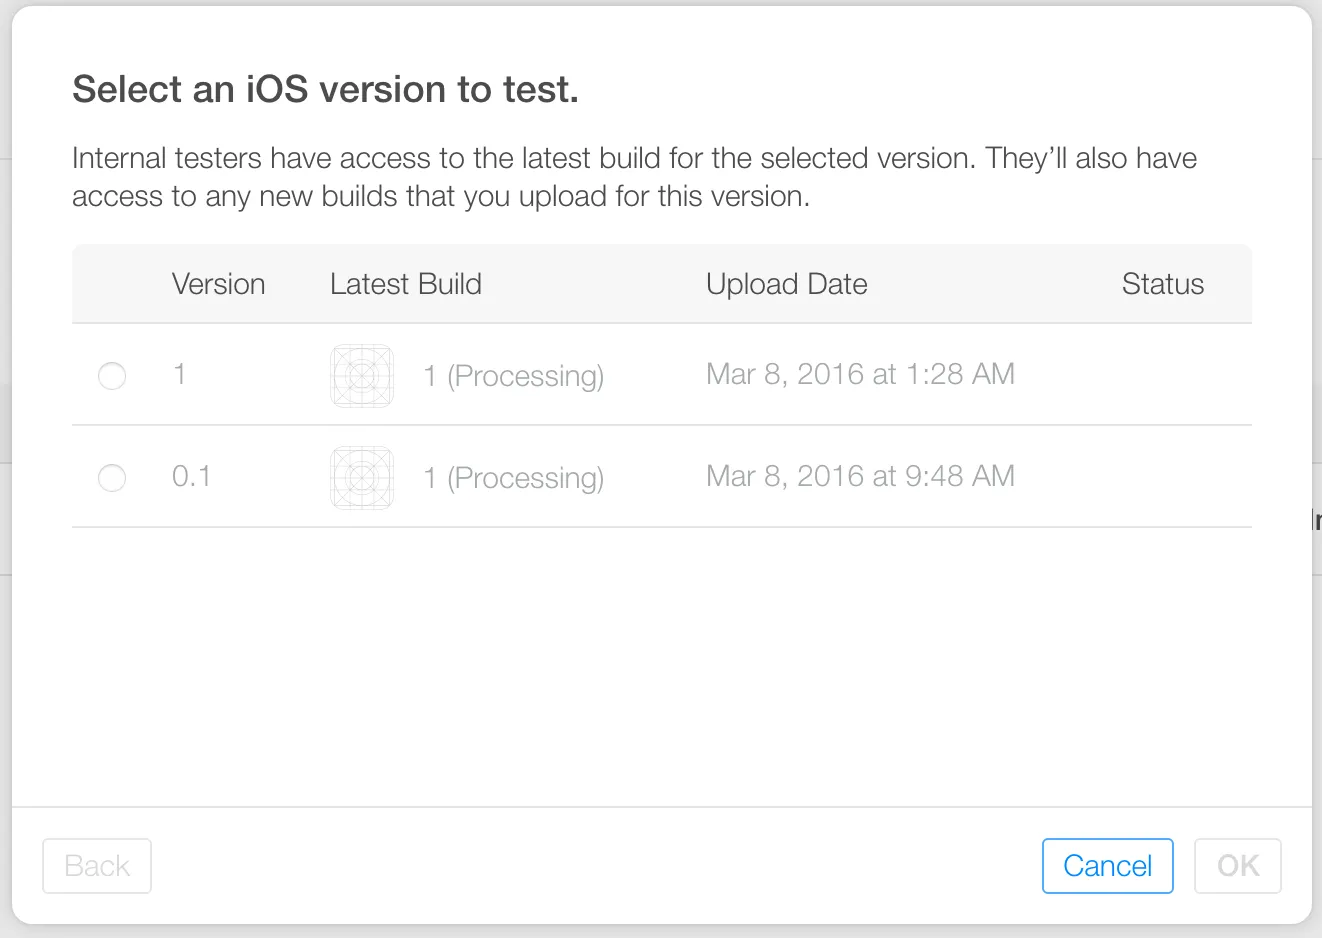Select the radio button for version 1
Viewport: 1322px width, 938px height.
(112, 376)
